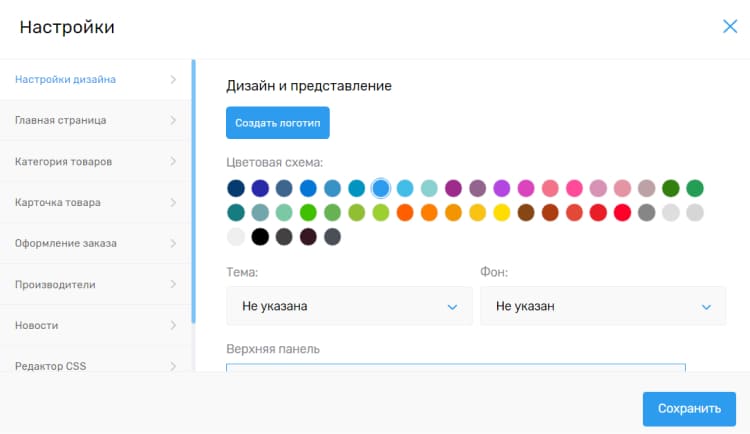Save settings with the Сохранить button

689,409
